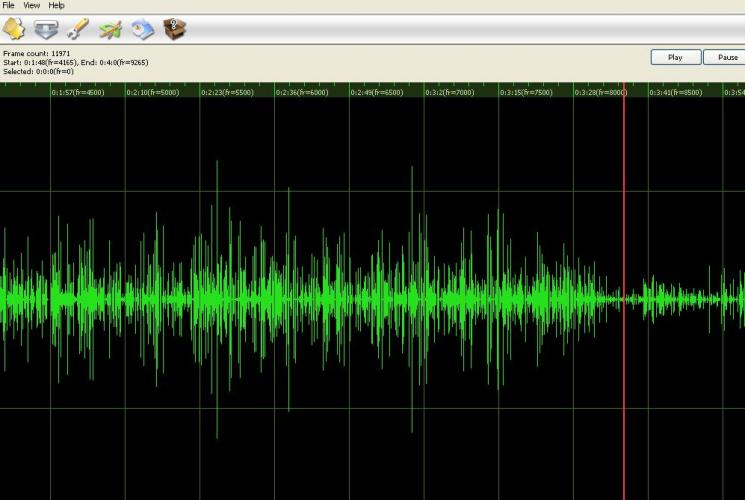Click the 0:3:15 (fr=7500) timeline marker

click(526, 93)
